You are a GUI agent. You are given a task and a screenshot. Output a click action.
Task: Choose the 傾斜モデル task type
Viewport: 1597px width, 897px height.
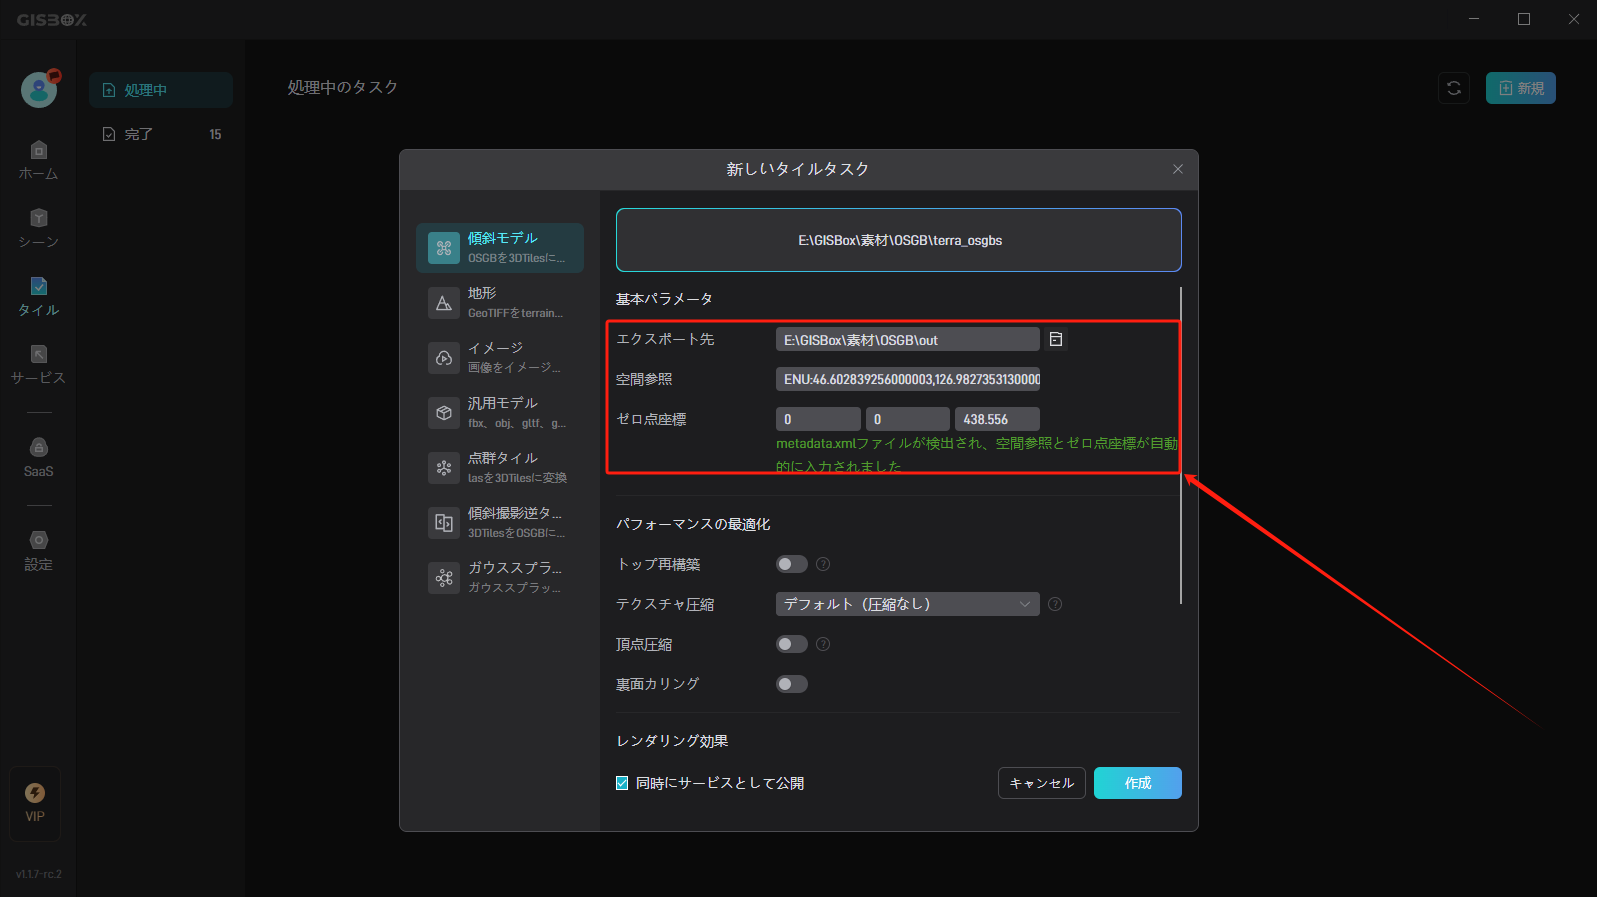coord(500,247)
